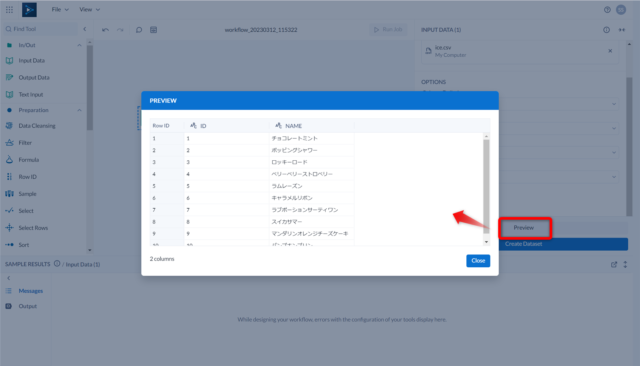Switch to the Output tab
The height and width of the screenshot is (366, 640).
tap(27, 306)
